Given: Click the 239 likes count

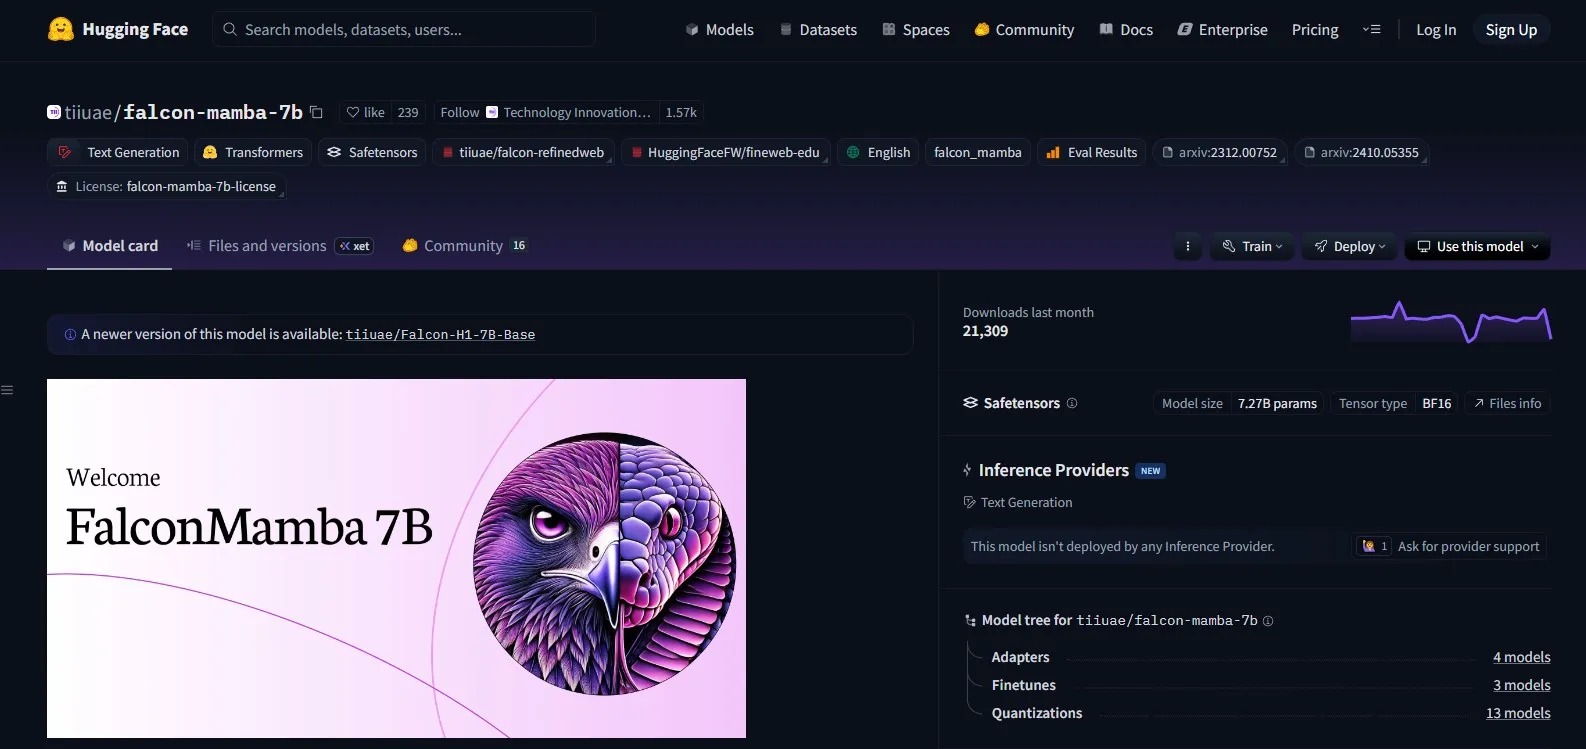Looking at the screenshot, I should click(408, 112).
